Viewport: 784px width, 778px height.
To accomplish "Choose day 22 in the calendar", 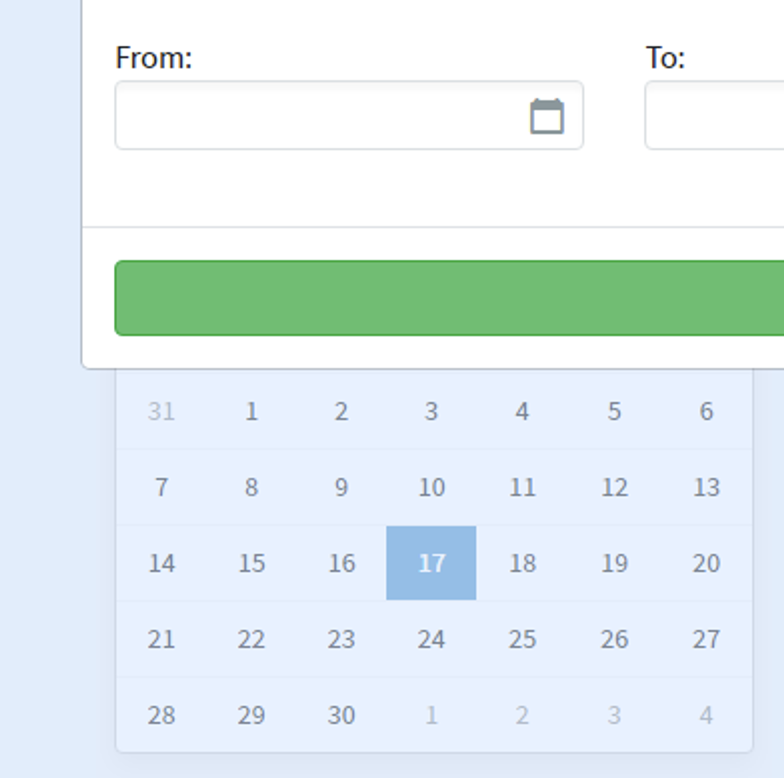I will coord(251,639).
